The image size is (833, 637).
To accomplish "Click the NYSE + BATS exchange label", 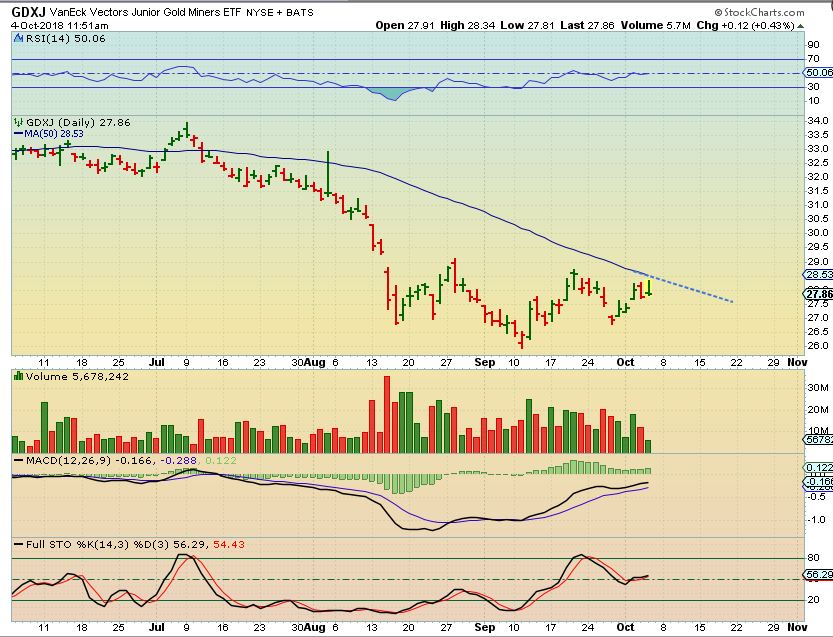I will pyautogui.click(x=279, y=12).
